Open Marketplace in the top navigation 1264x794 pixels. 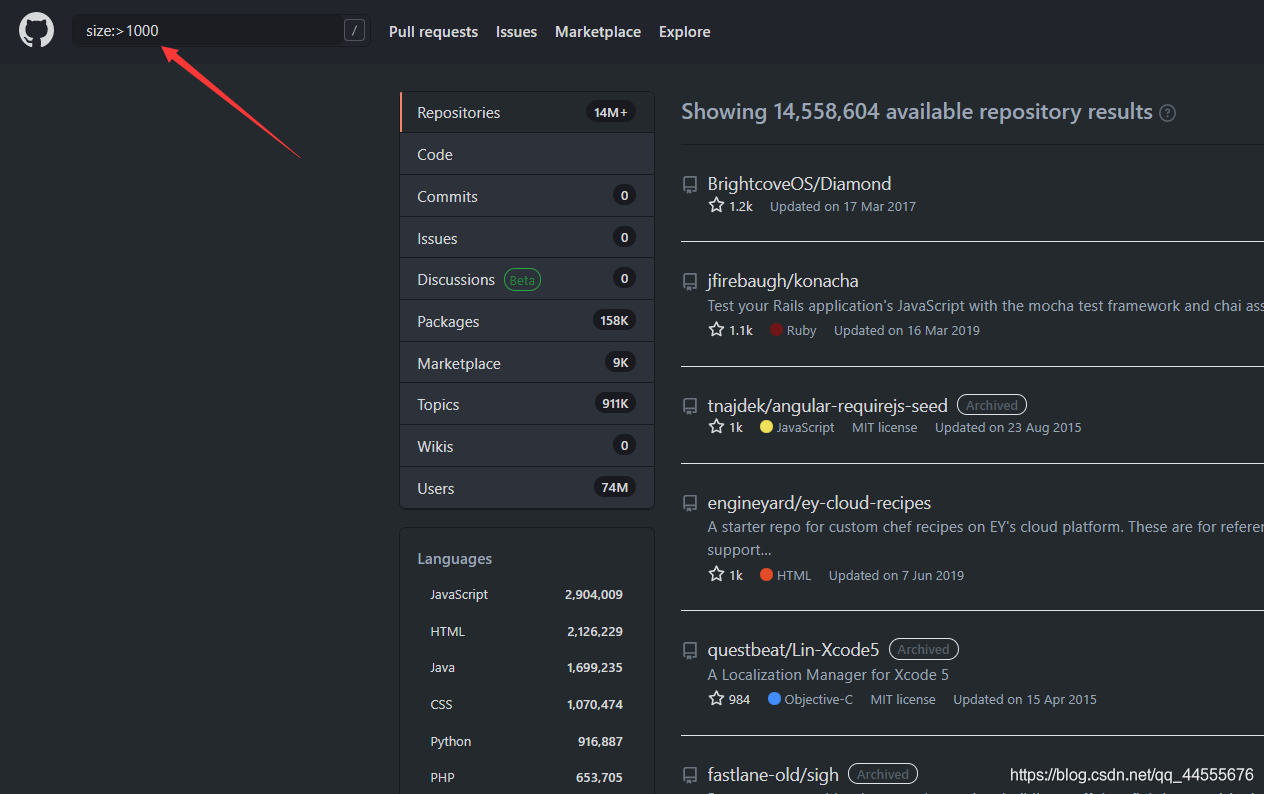click(598, 32)
